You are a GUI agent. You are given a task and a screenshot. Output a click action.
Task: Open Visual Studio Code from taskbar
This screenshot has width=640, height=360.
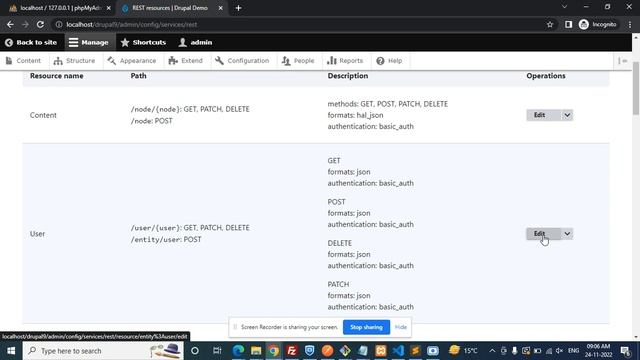click(x=398, y=351)
